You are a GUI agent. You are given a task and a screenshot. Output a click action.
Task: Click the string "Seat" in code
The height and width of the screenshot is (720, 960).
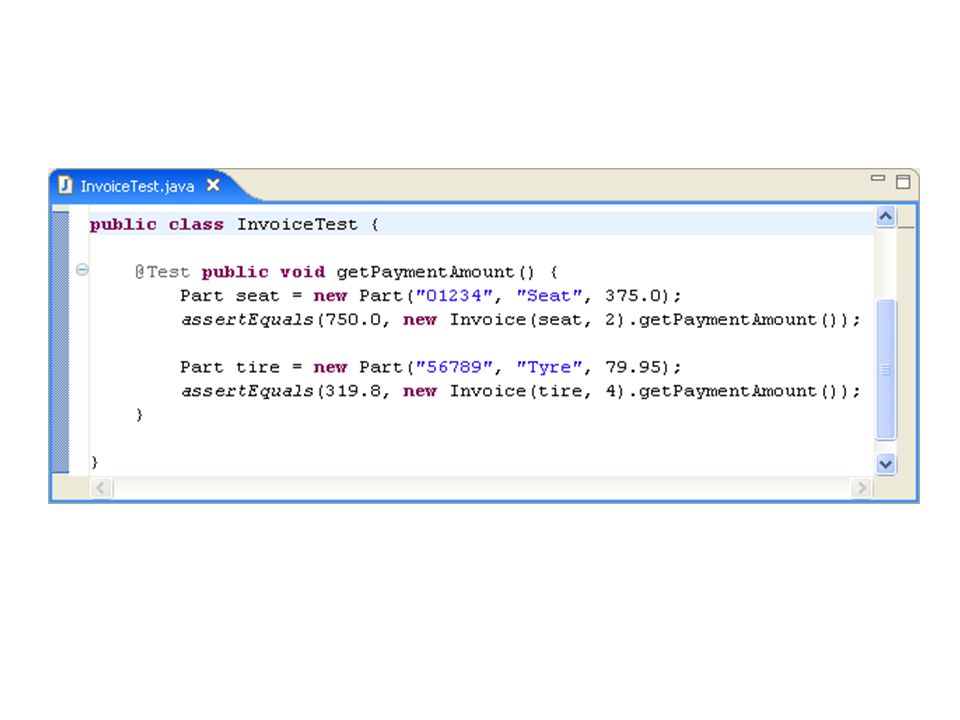pos(549,296)
